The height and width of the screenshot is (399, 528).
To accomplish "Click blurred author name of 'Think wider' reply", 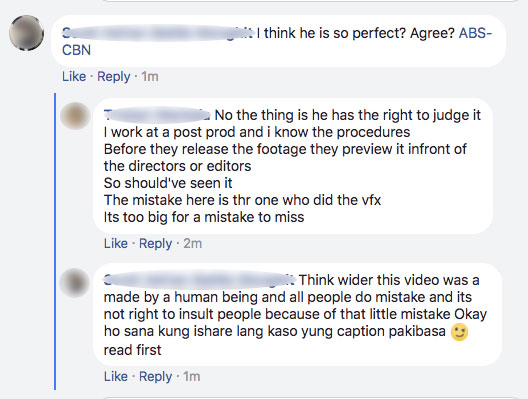I will tap(200, 280).
